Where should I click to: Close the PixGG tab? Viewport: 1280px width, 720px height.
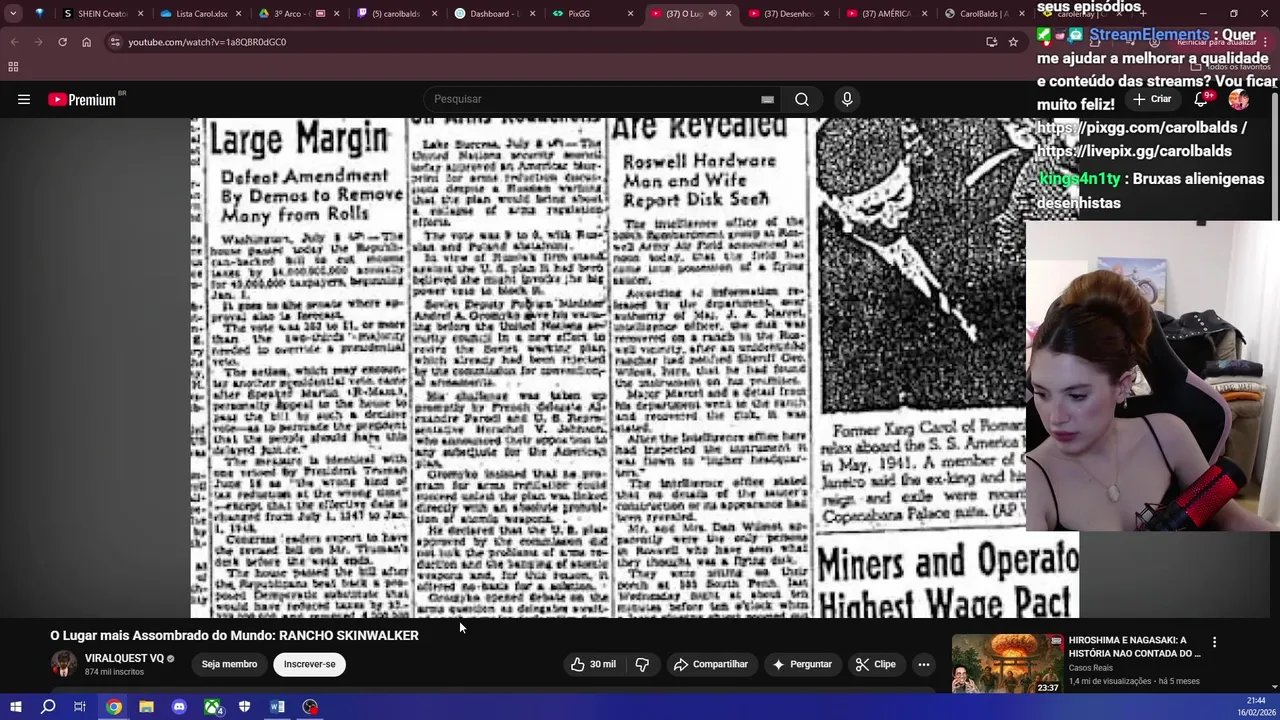tap(630, 14)
